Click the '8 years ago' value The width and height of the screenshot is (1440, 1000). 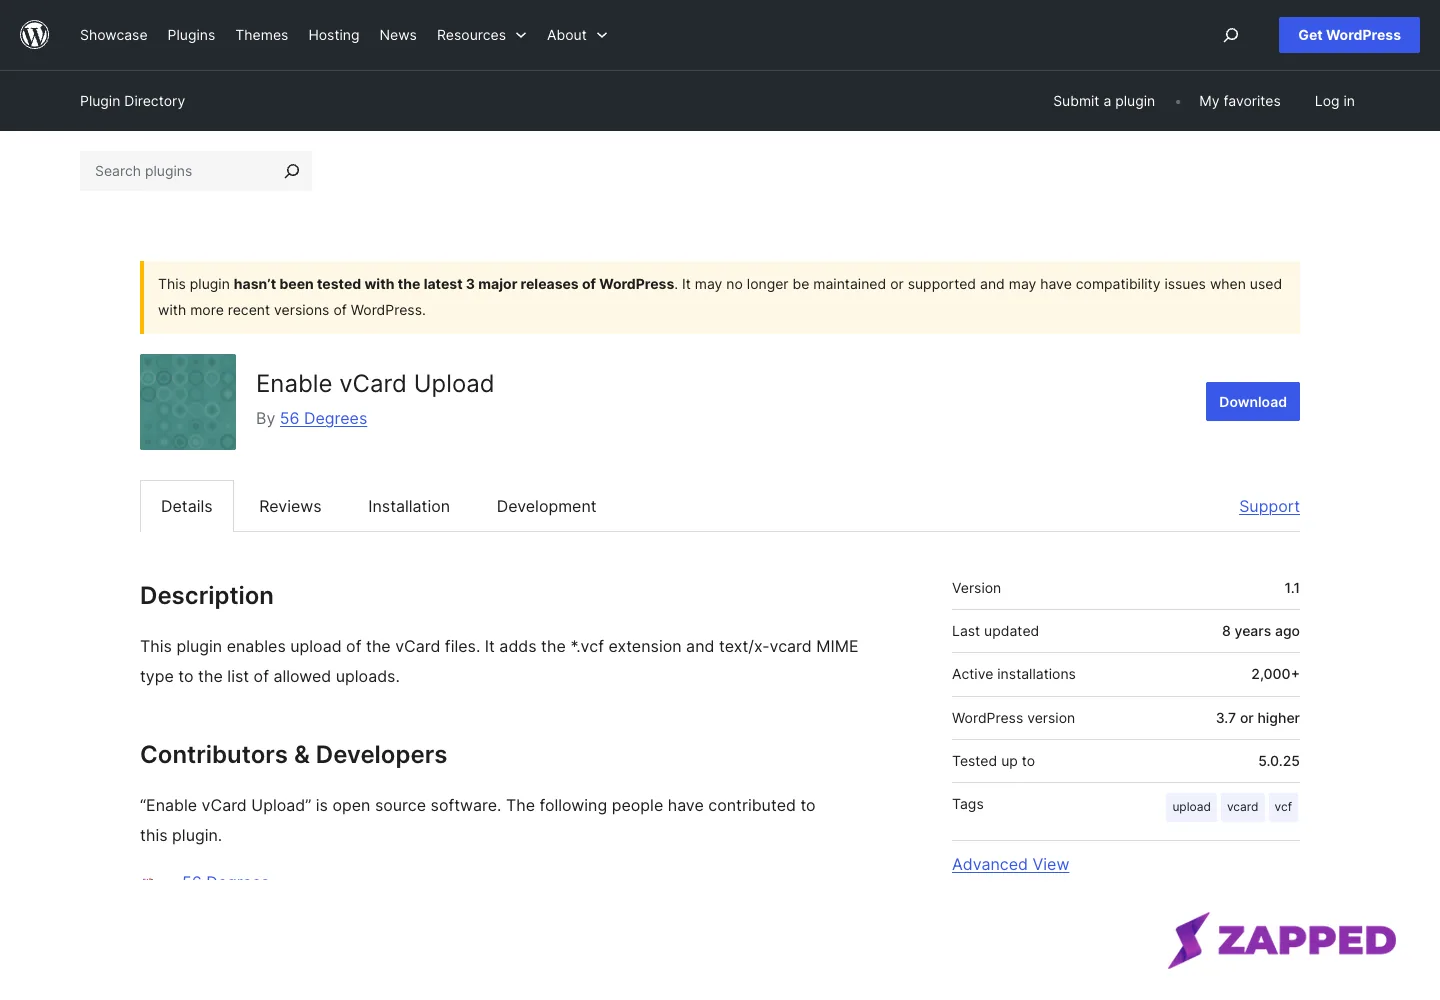click(1261, 631)
